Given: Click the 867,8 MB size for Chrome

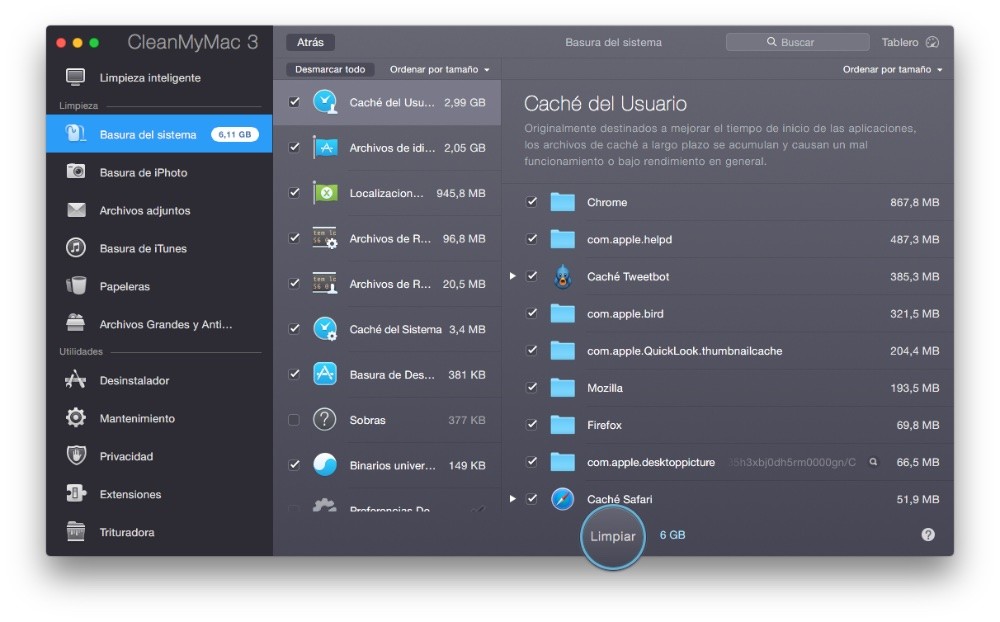Looking at the screenshot, I should [x=915, y=202].
